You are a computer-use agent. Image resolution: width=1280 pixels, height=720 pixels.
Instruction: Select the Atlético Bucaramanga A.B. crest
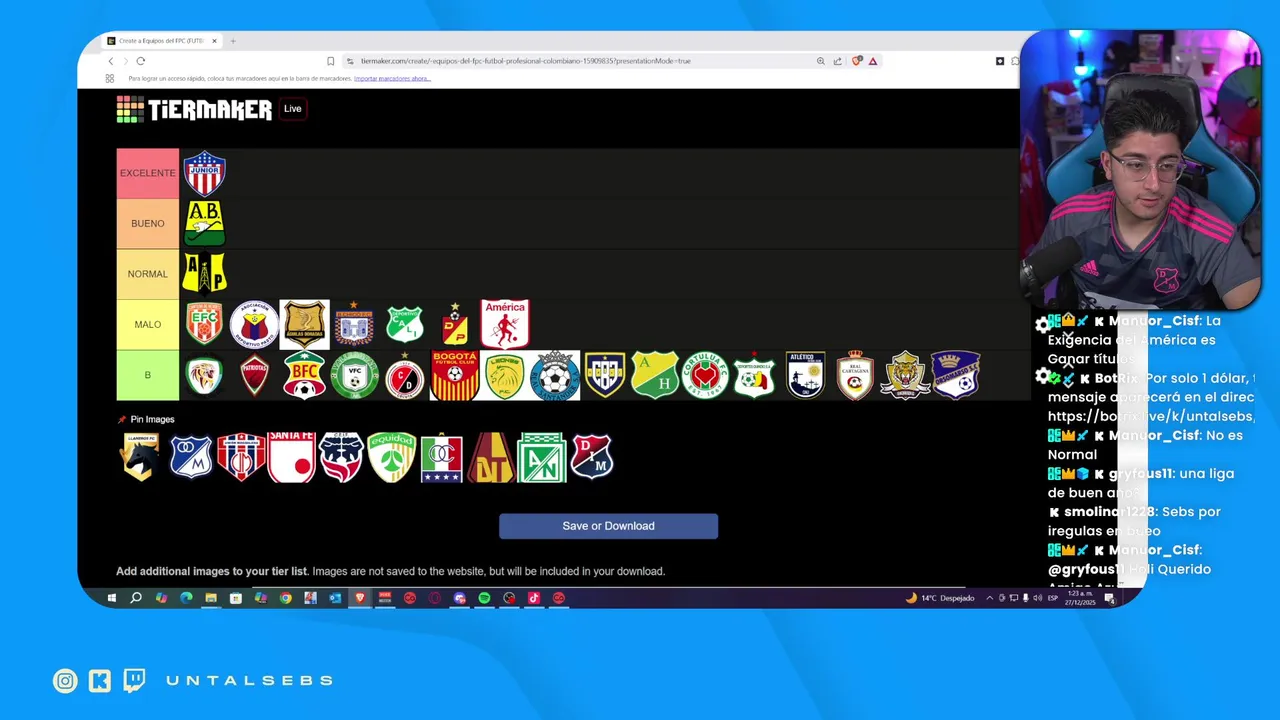click(x=205, y=223)
